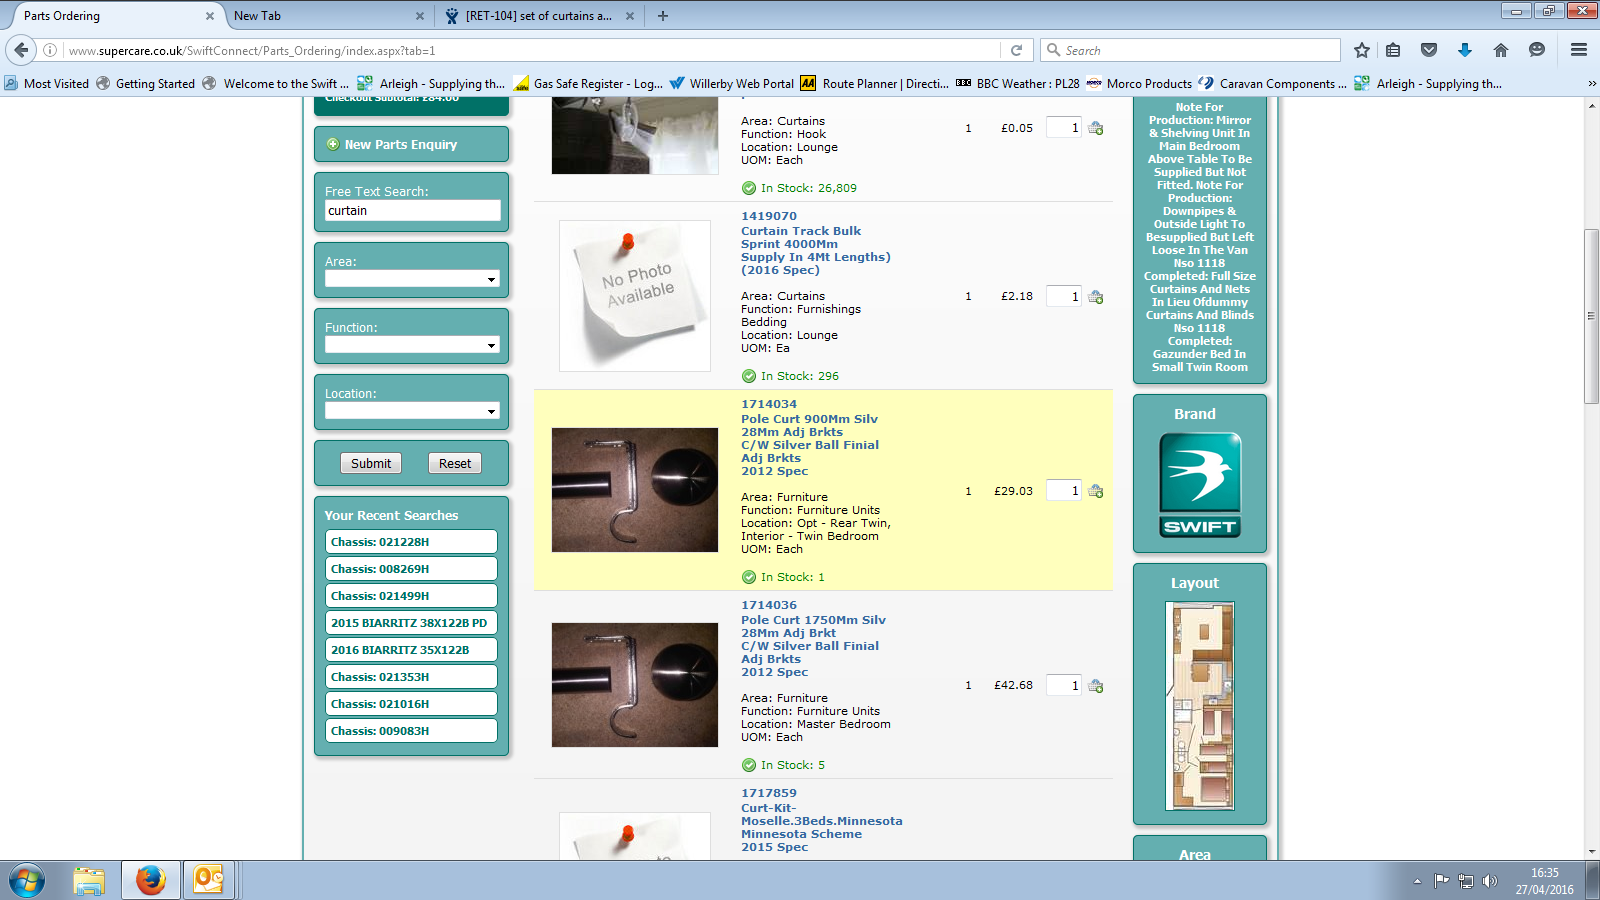Open the bookmarks list icon
The height and width of the screenshot is (900, 1600).
pos(1393,50)
